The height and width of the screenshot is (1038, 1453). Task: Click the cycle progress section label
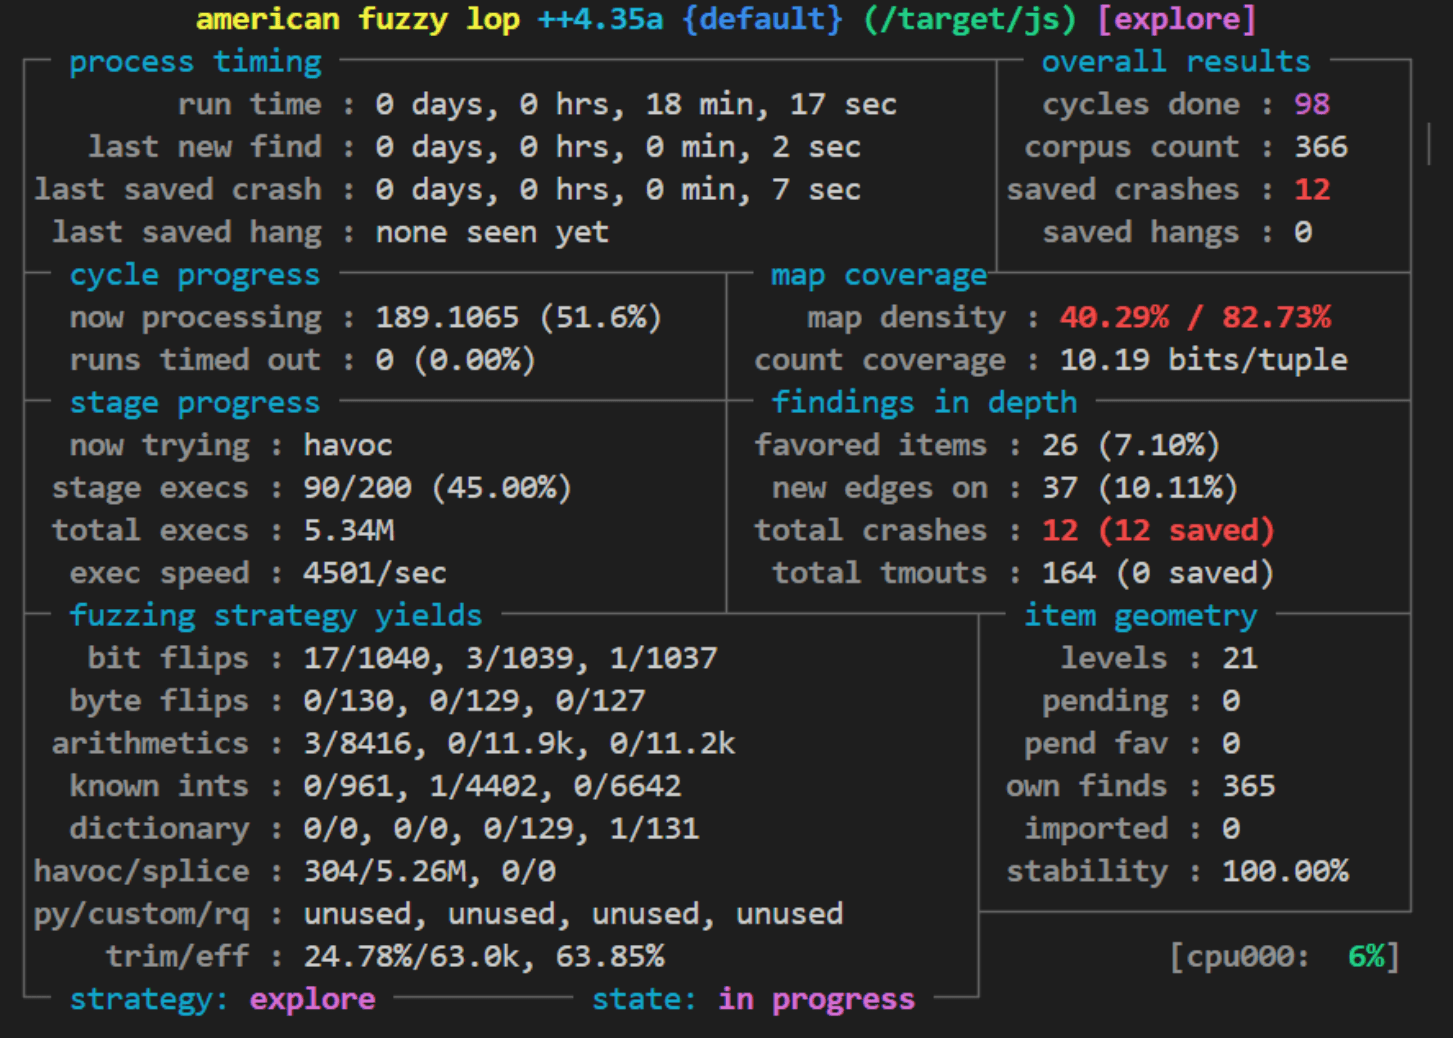194,274
